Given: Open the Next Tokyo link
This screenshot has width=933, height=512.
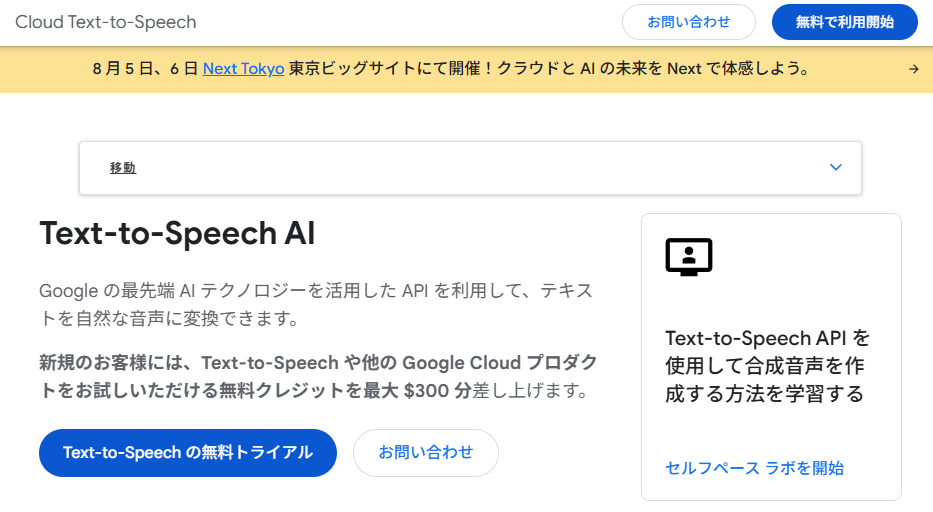Looking at the screenshot, I should (x=243, y=69).
